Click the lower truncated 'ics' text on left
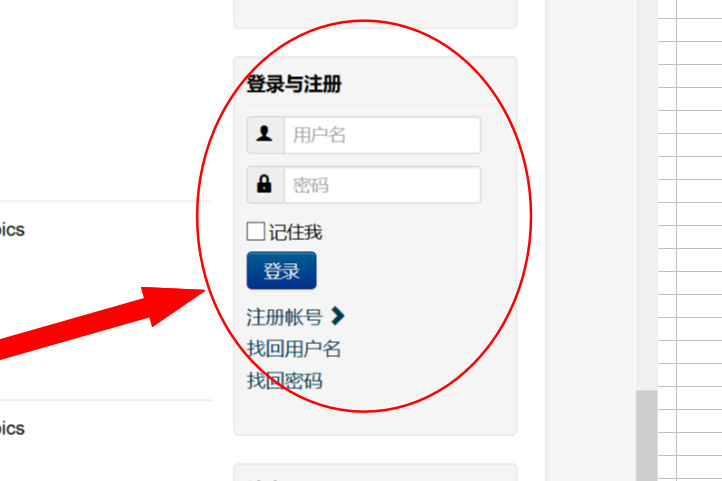 coord(12,429)
